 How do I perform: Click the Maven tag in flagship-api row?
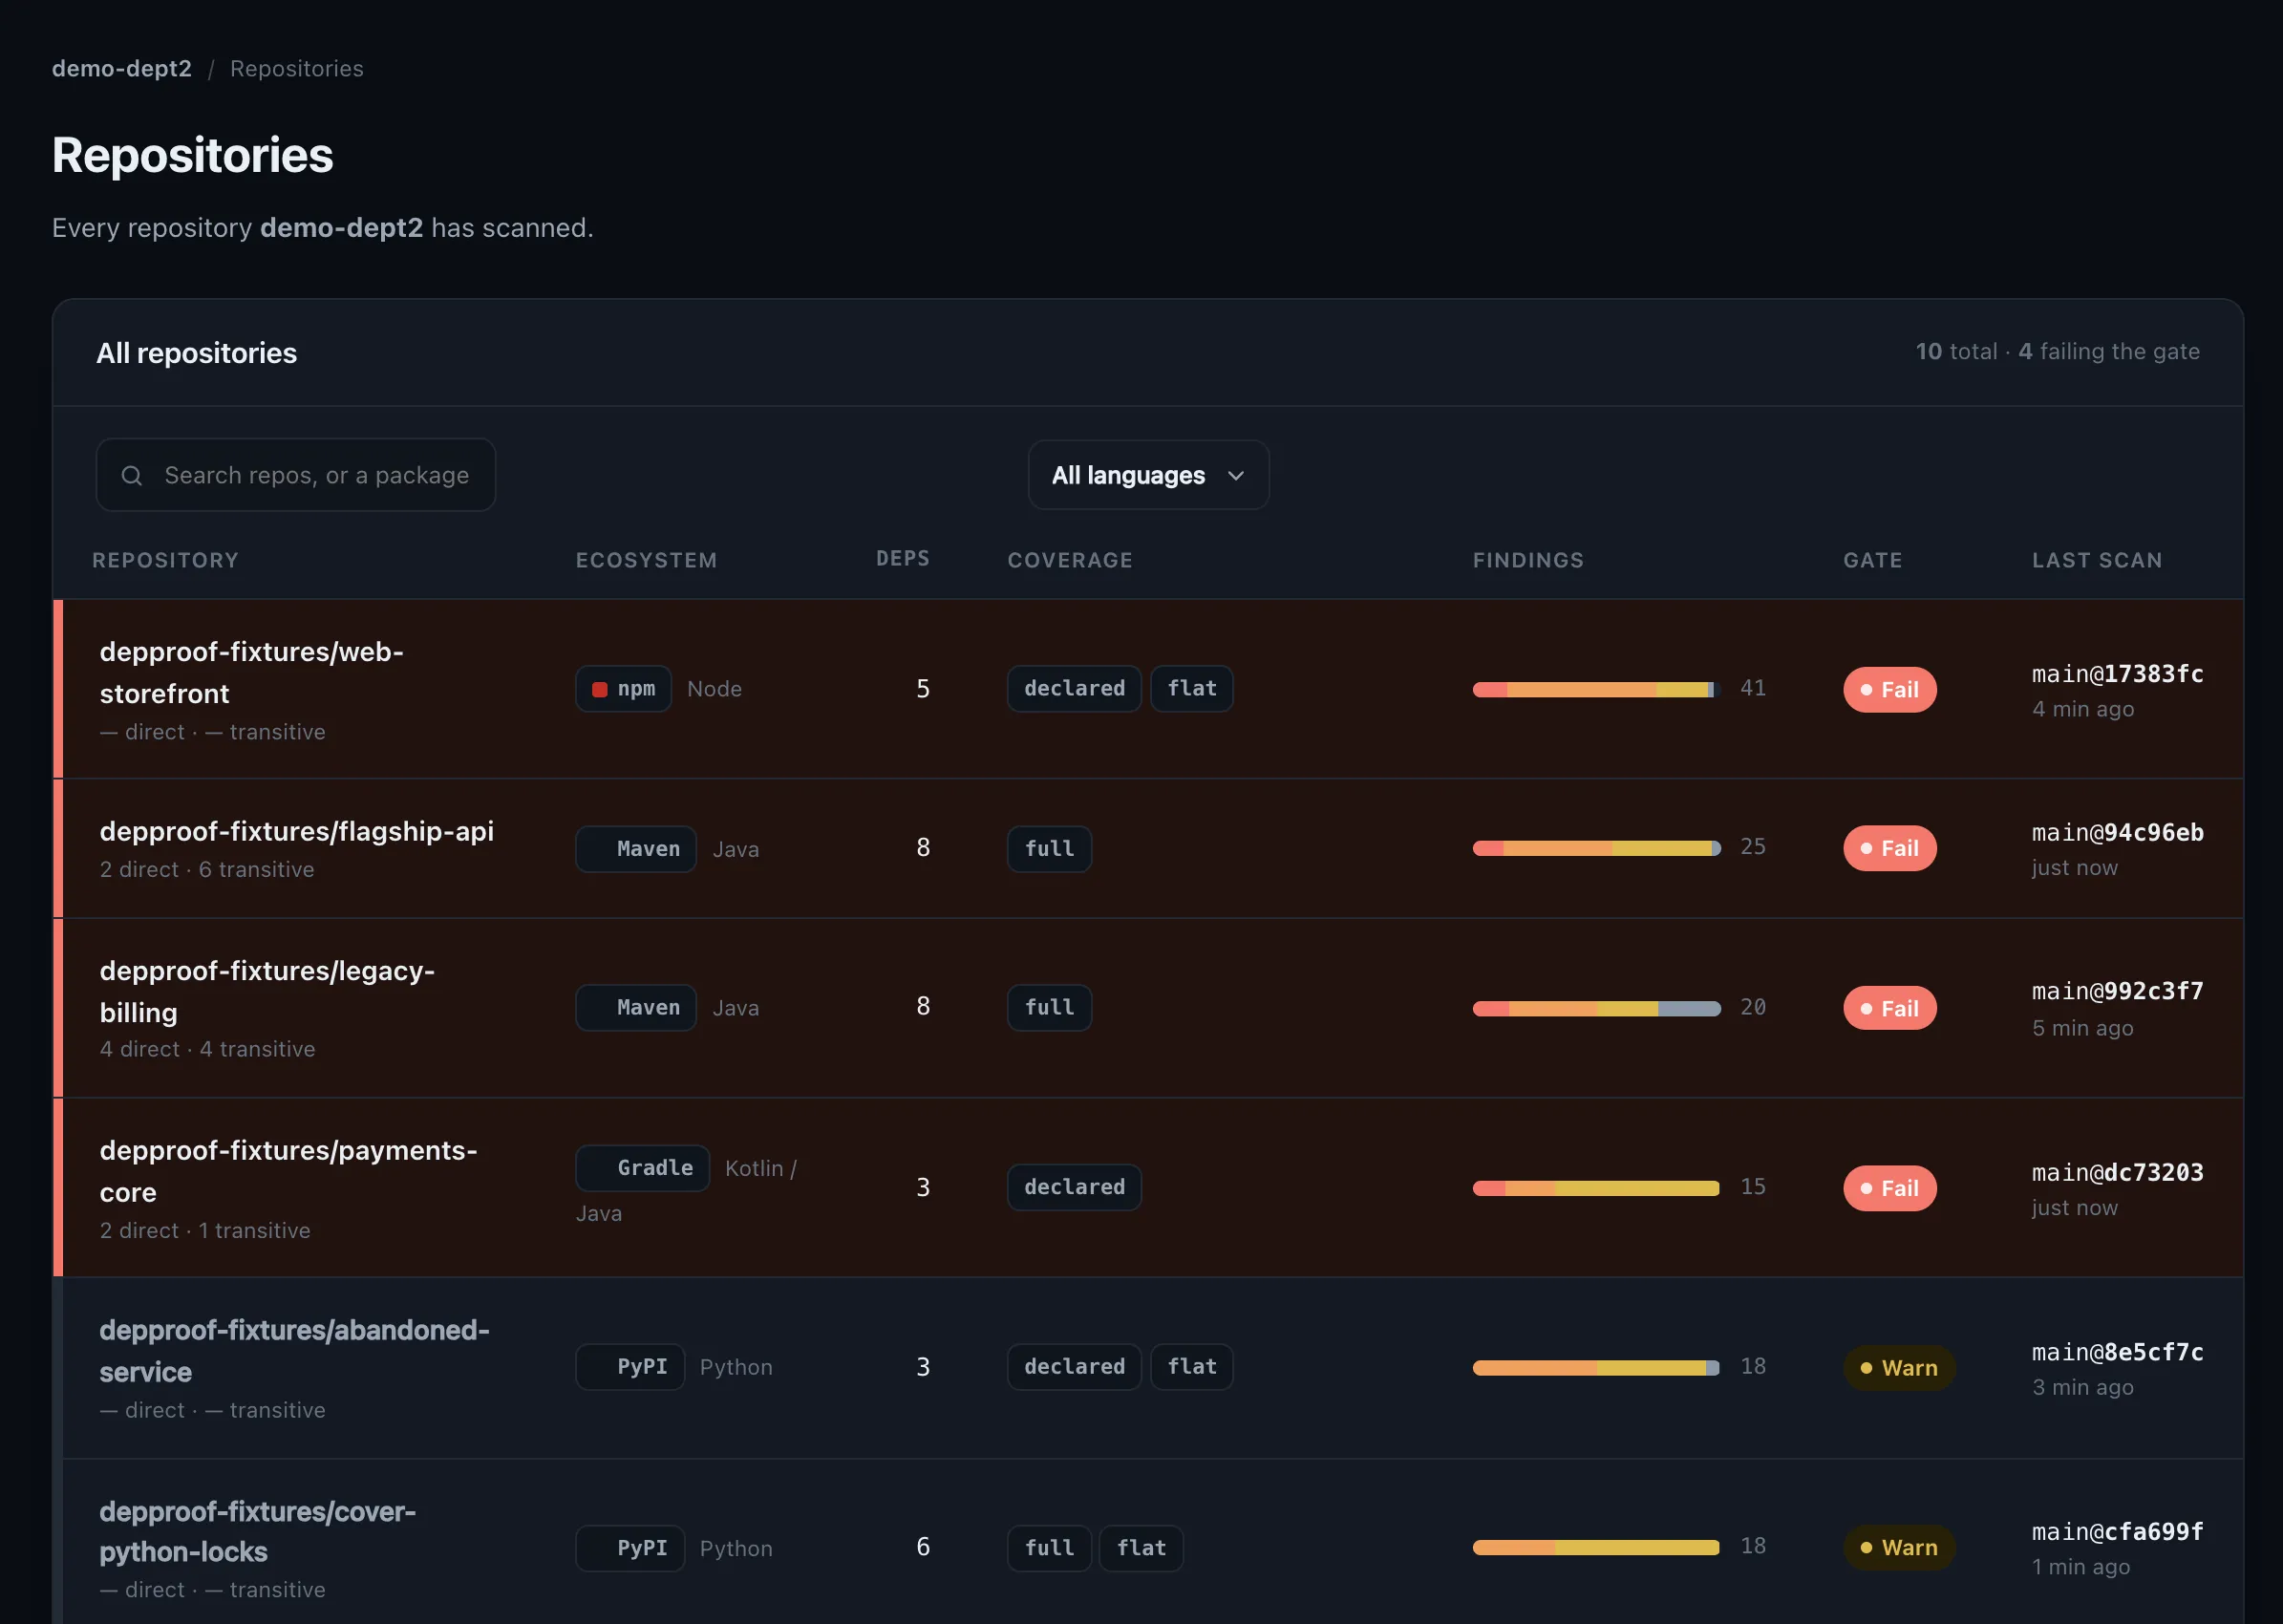click(636, 849)
